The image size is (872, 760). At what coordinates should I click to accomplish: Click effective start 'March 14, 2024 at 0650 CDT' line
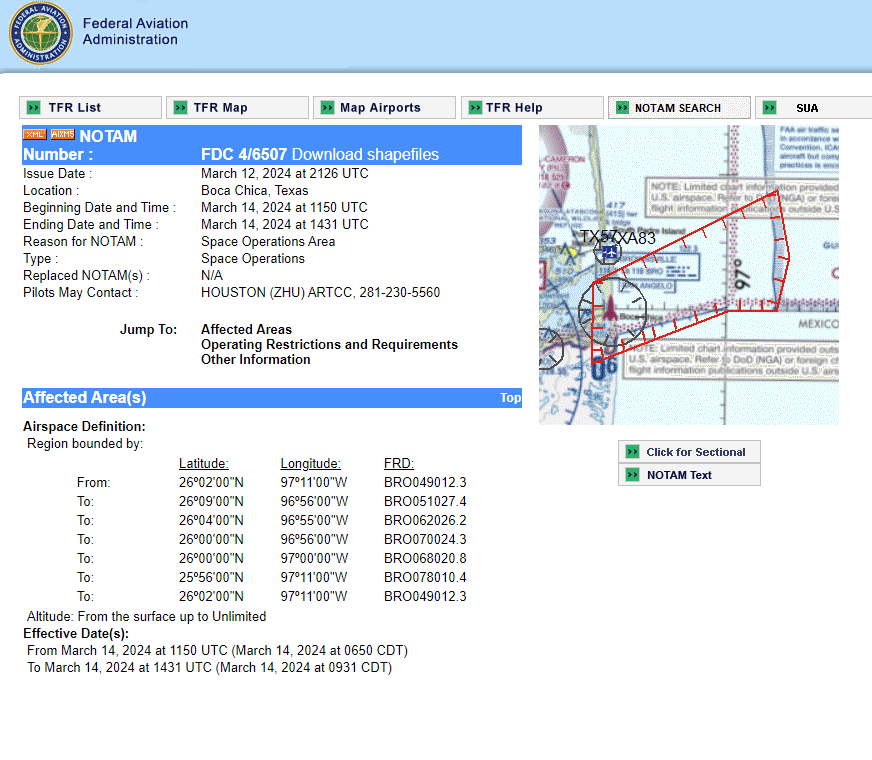217,650
